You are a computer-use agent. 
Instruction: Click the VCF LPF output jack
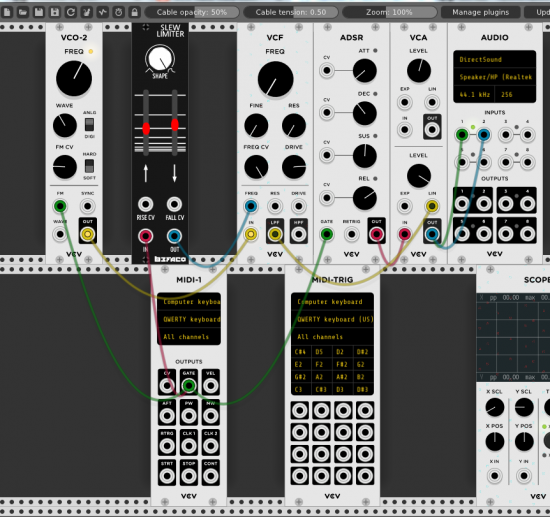(275, 234)
